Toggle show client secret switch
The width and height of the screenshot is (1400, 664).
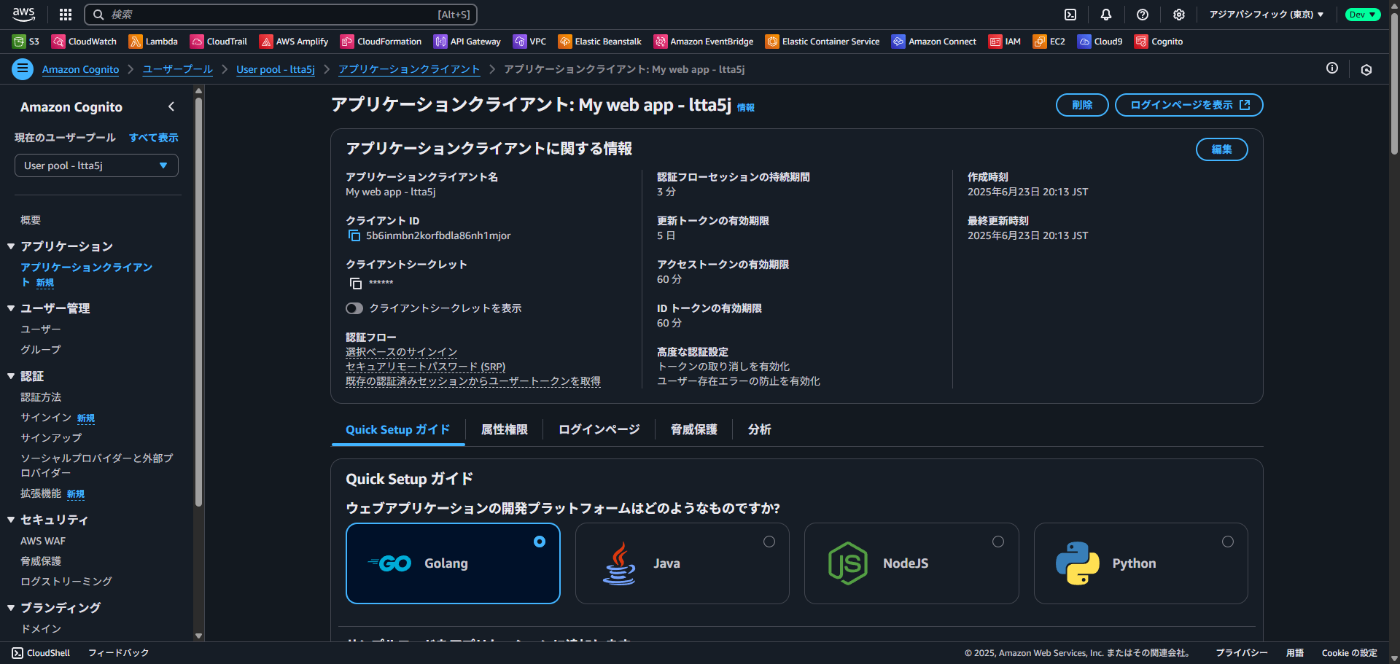point(354,308)
